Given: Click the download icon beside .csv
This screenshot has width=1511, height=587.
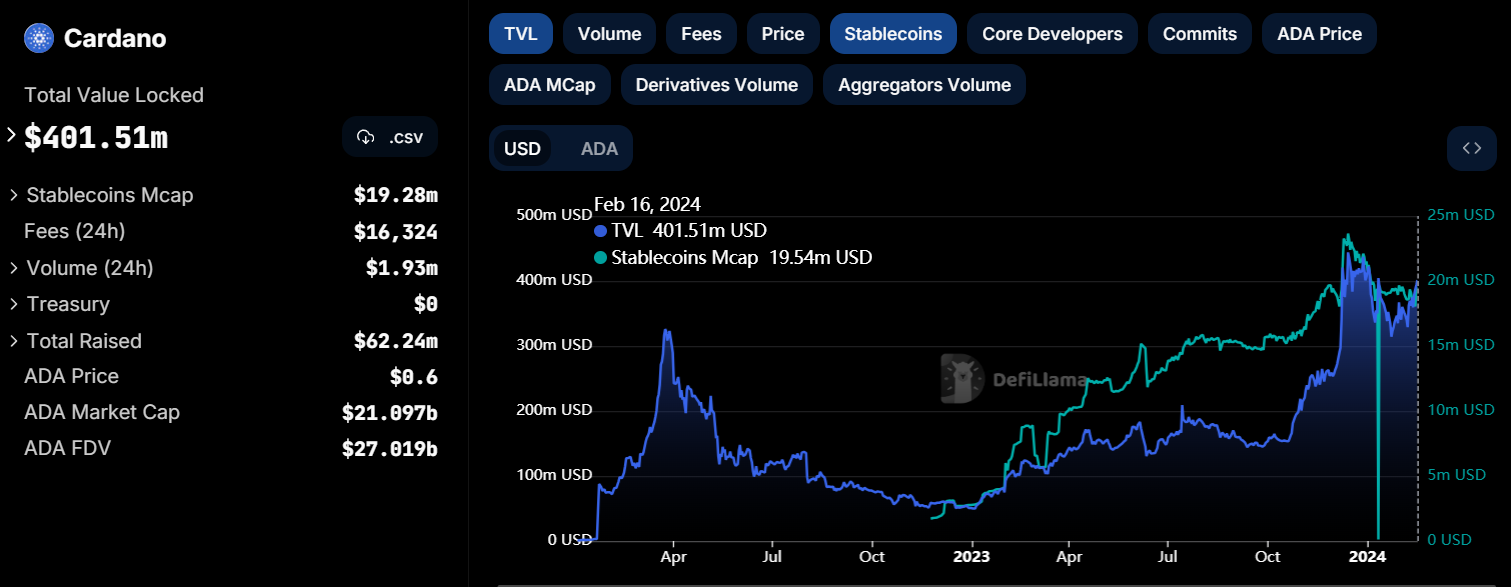Looking at the screenshot, I should (x=365, y=137).
